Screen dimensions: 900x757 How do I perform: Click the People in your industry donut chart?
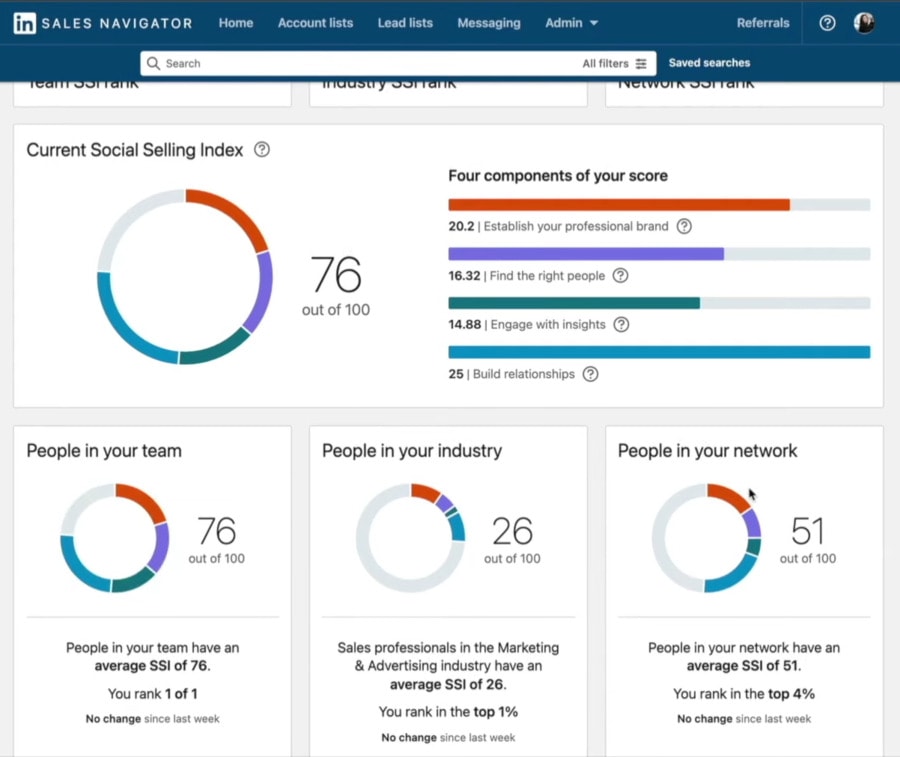410,538
